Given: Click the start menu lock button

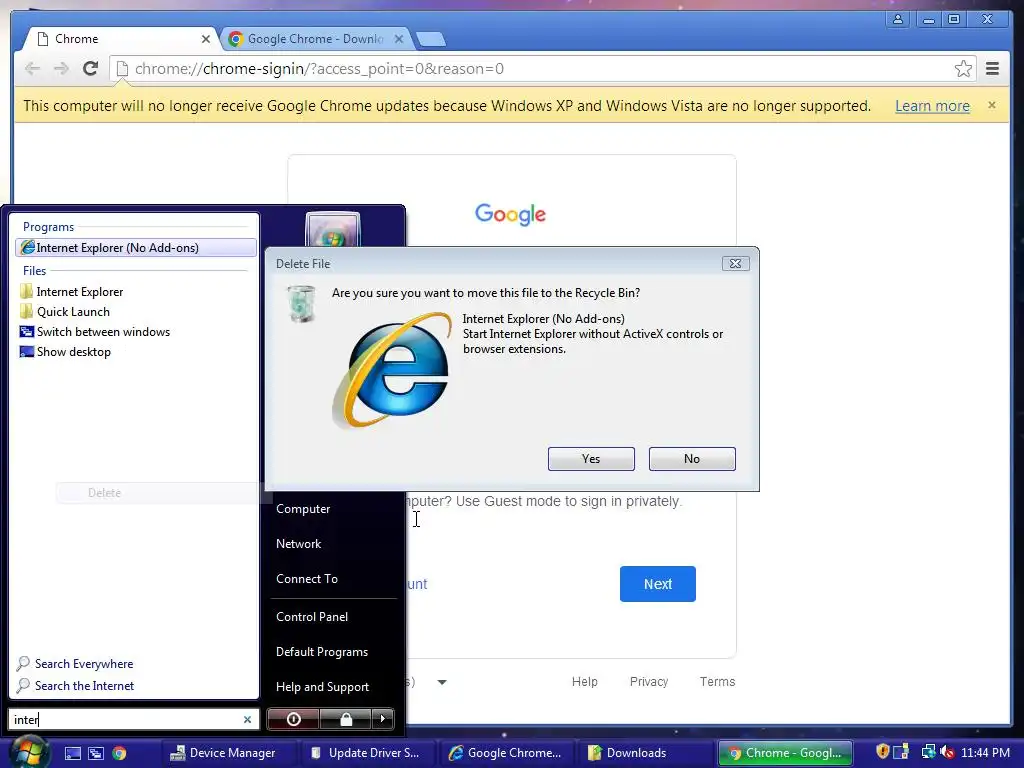Looking at the screenshot, I should point(345,719).
